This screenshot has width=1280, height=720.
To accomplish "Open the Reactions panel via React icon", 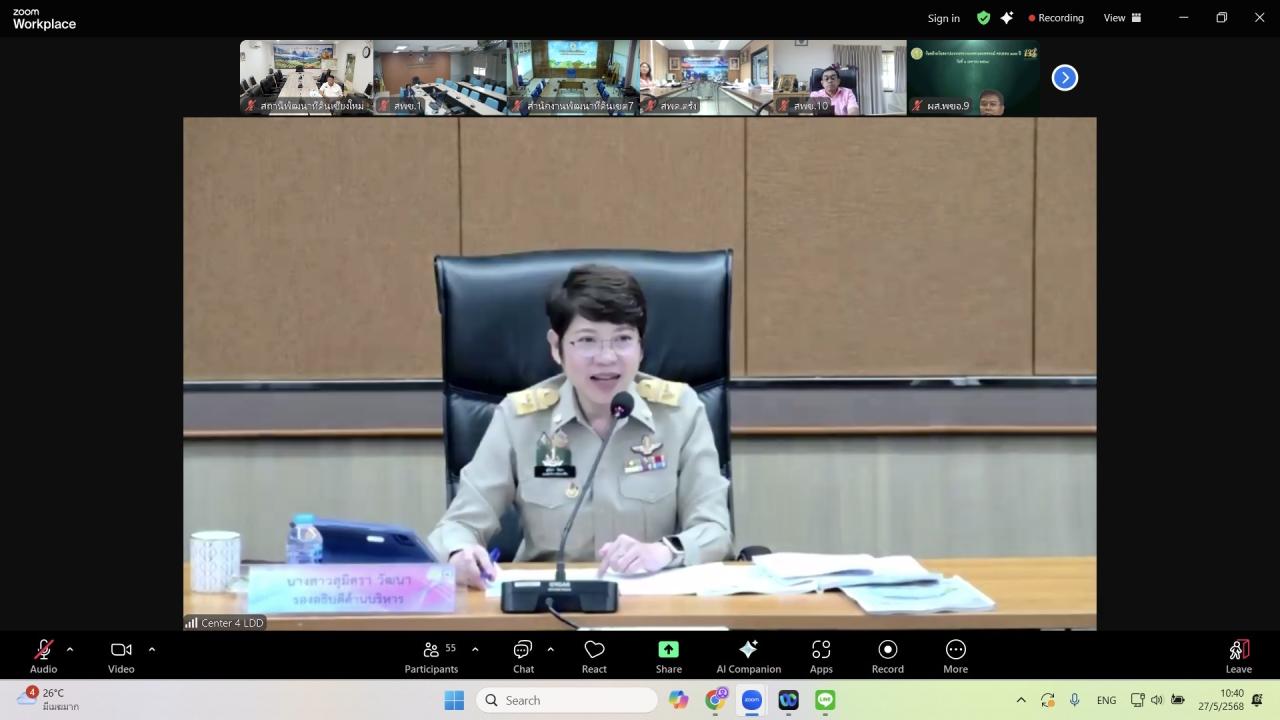I will coord(594,650).
